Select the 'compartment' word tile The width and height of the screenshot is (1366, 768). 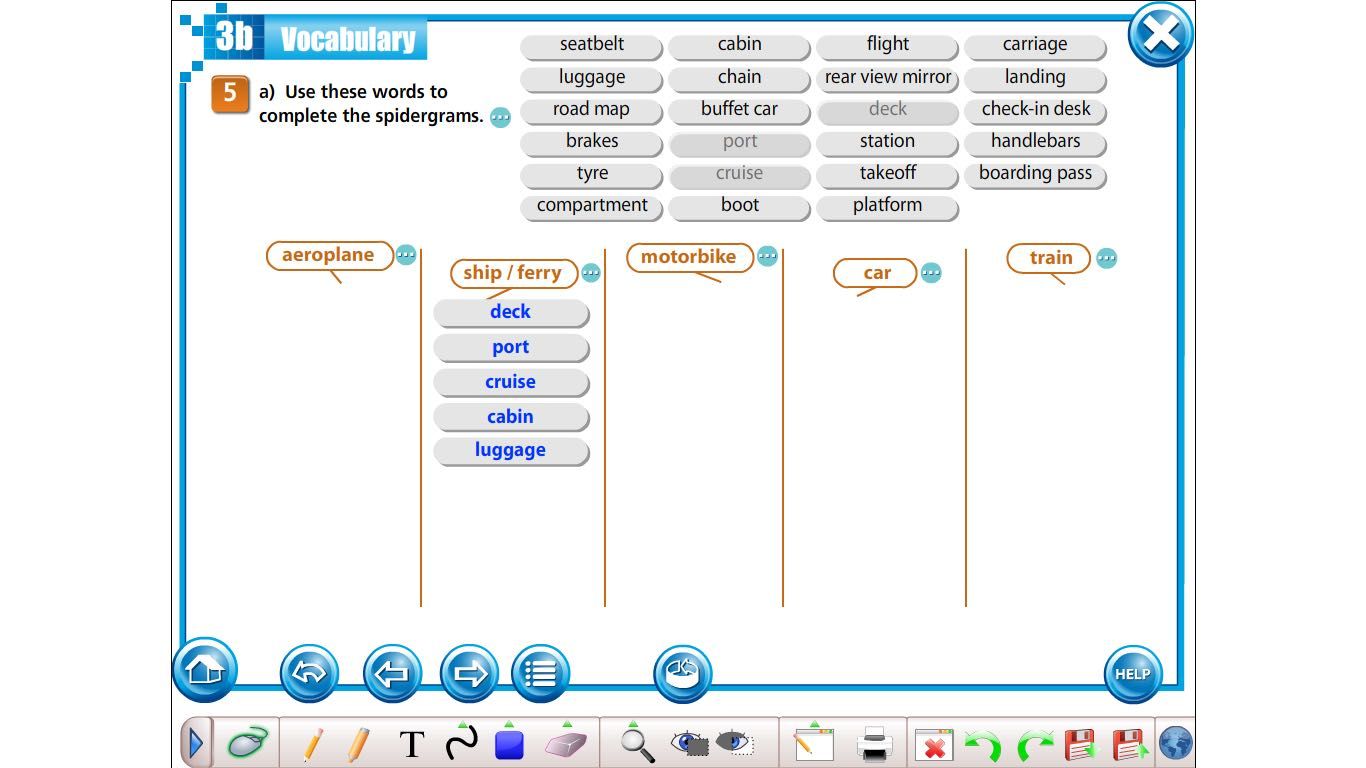click(x=592, y=206)
